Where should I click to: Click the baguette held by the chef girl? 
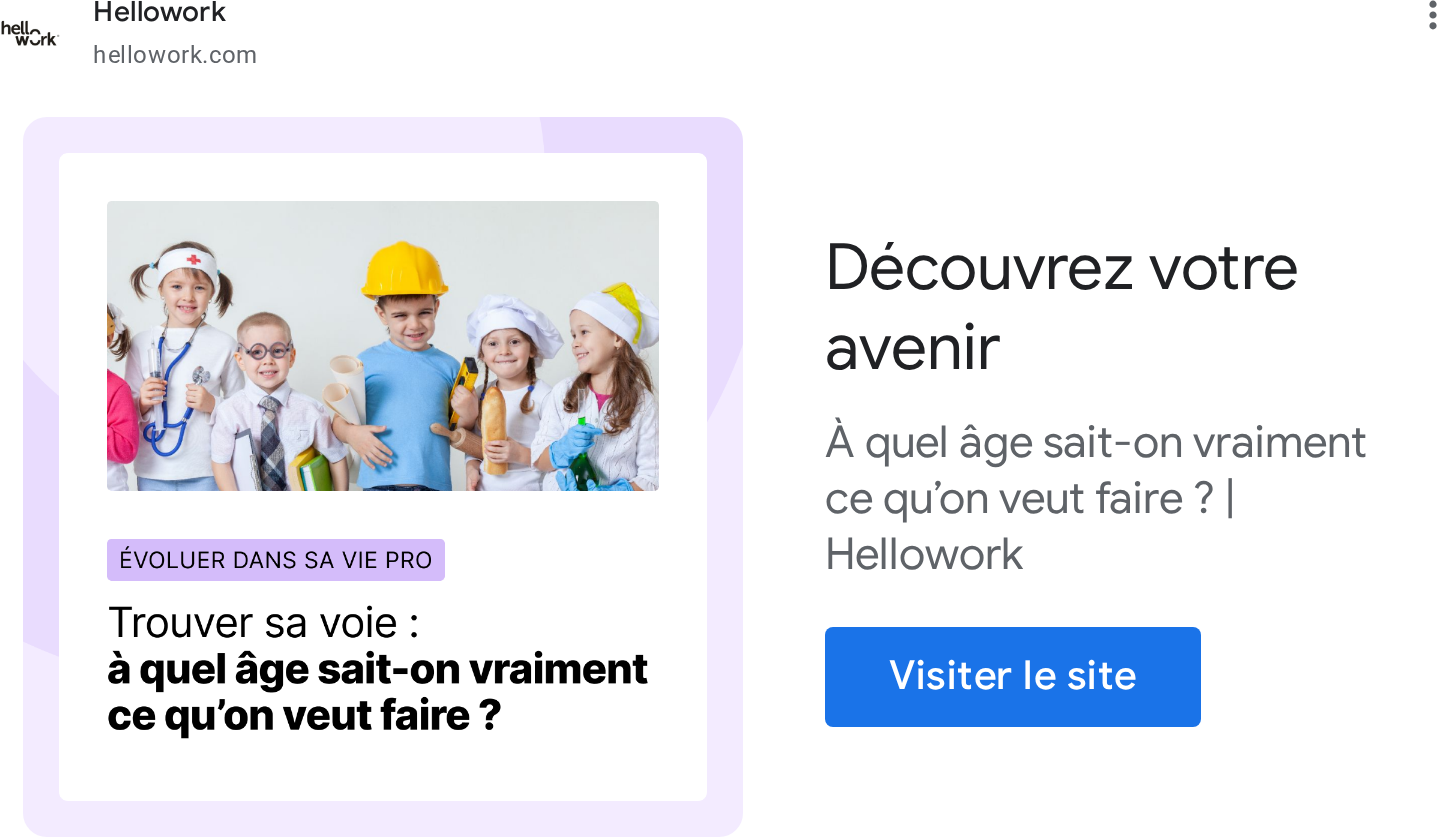(x=494, y=430)
